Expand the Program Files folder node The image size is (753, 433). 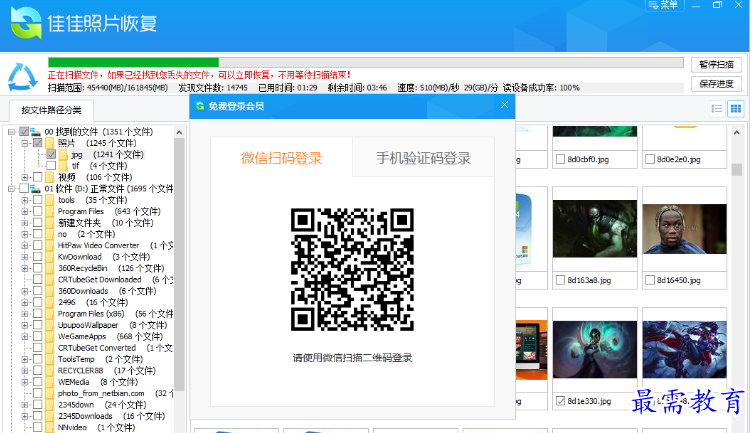pos(24,211)
